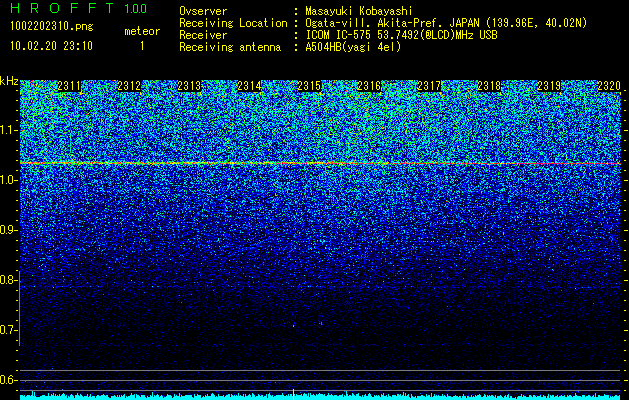Screen dimensions: 629x400
Task: Click the 2319 time marker
Action: [x=549, y=86]
